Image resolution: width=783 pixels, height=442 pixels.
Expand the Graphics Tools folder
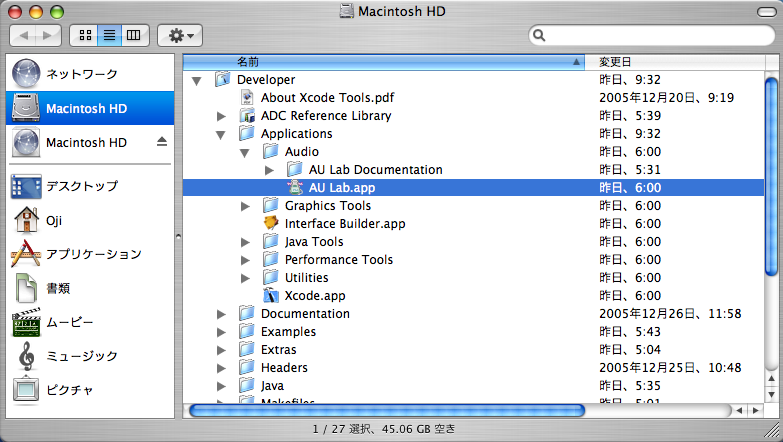point(245,206)
